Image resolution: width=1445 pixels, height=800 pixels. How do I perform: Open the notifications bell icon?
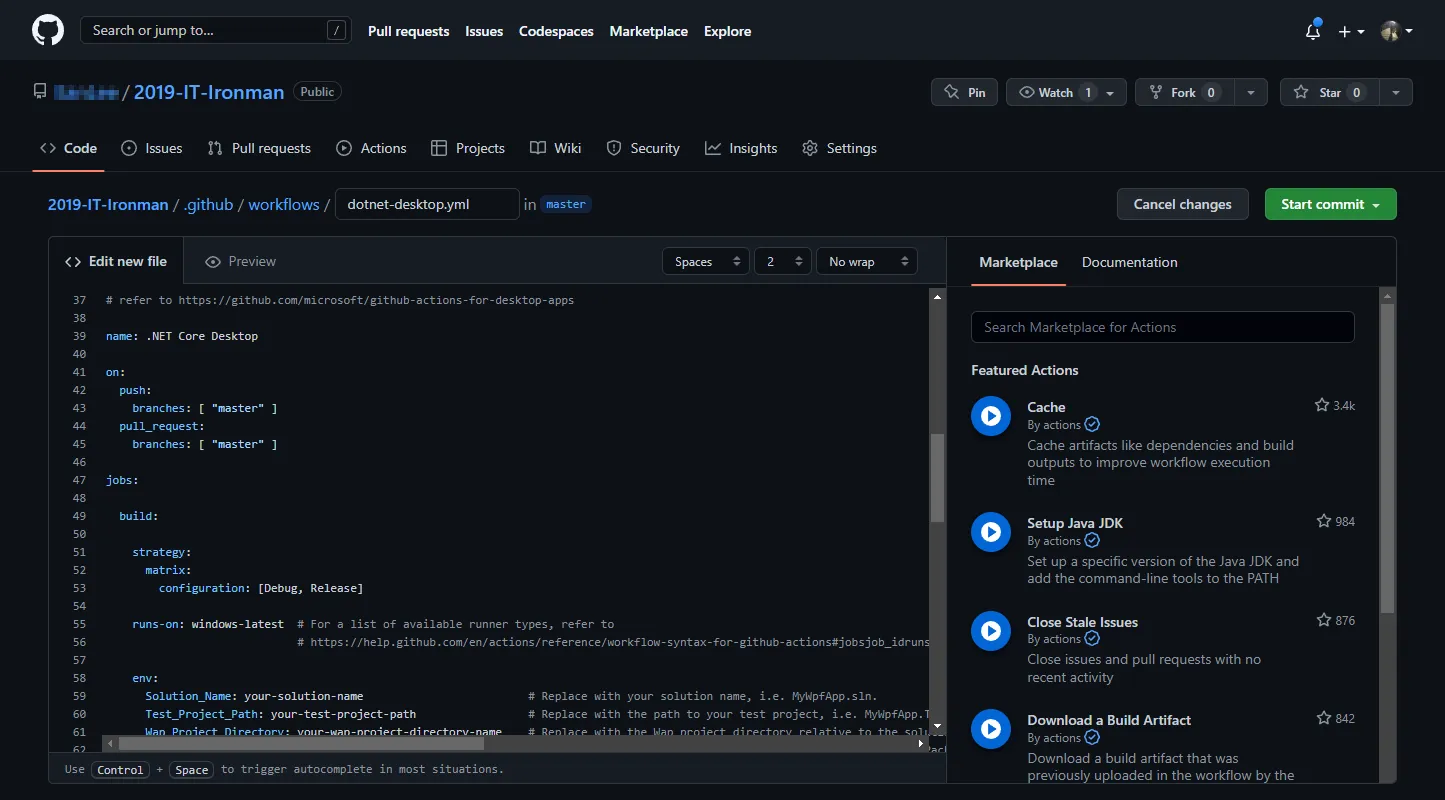(1311, 31)
